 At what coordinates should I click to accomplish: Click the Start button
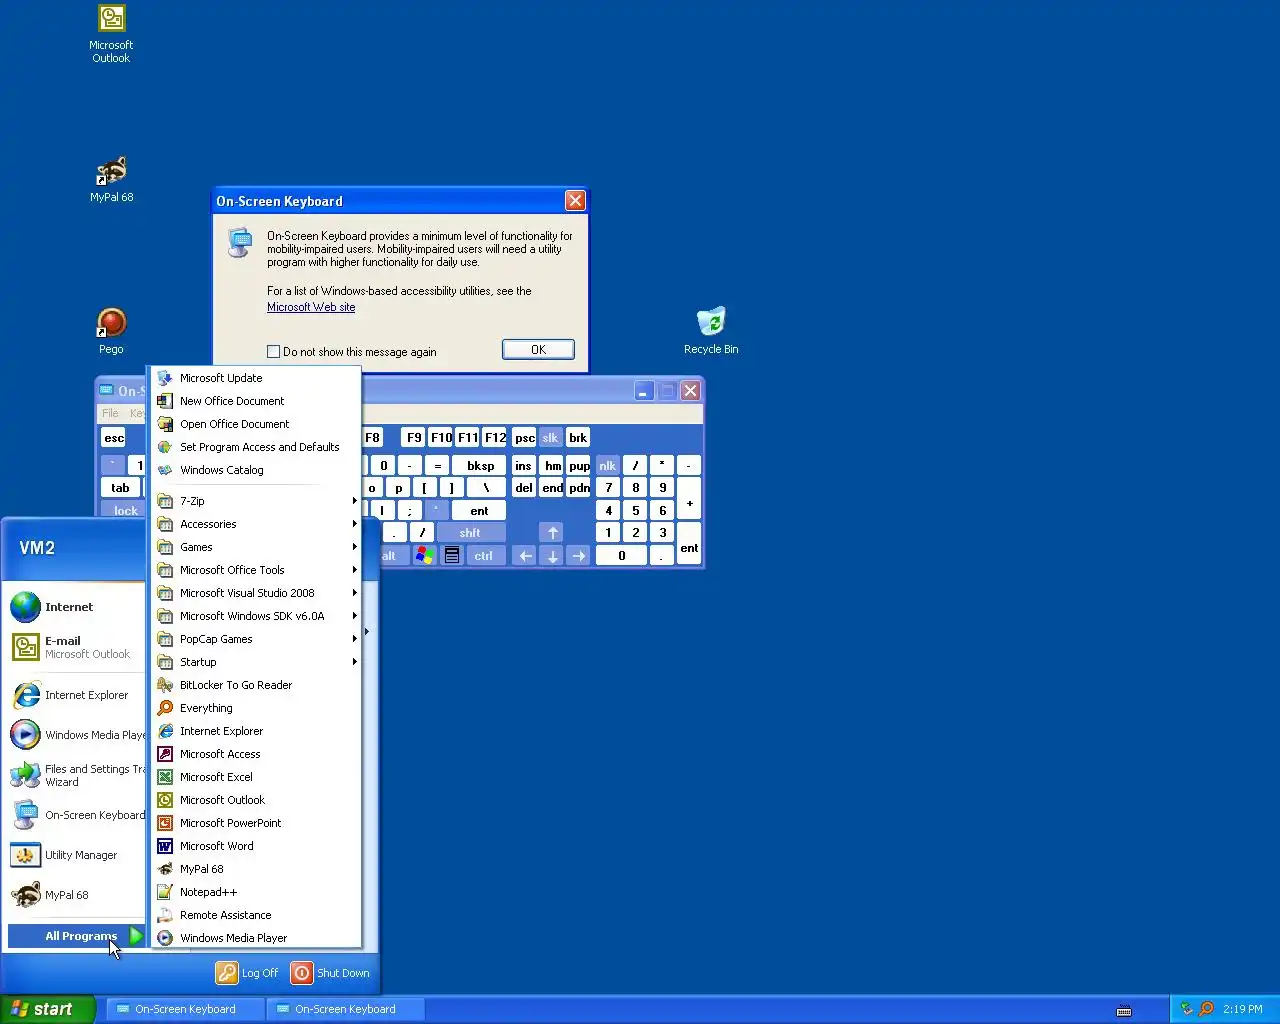(x=48, y=1009)
